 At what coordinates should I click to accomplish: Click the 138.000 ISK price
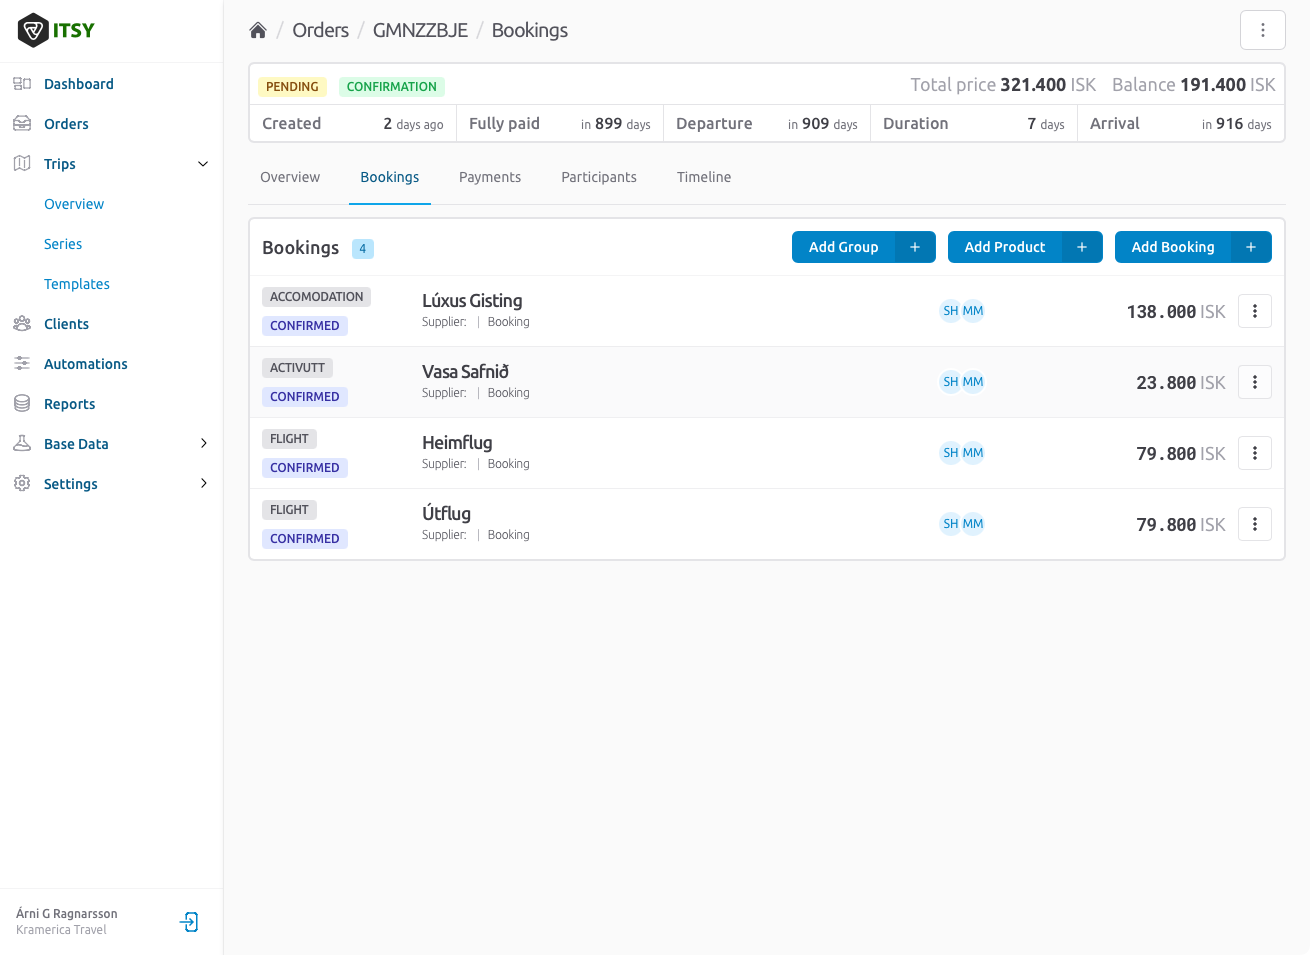tap(1176, 312)
